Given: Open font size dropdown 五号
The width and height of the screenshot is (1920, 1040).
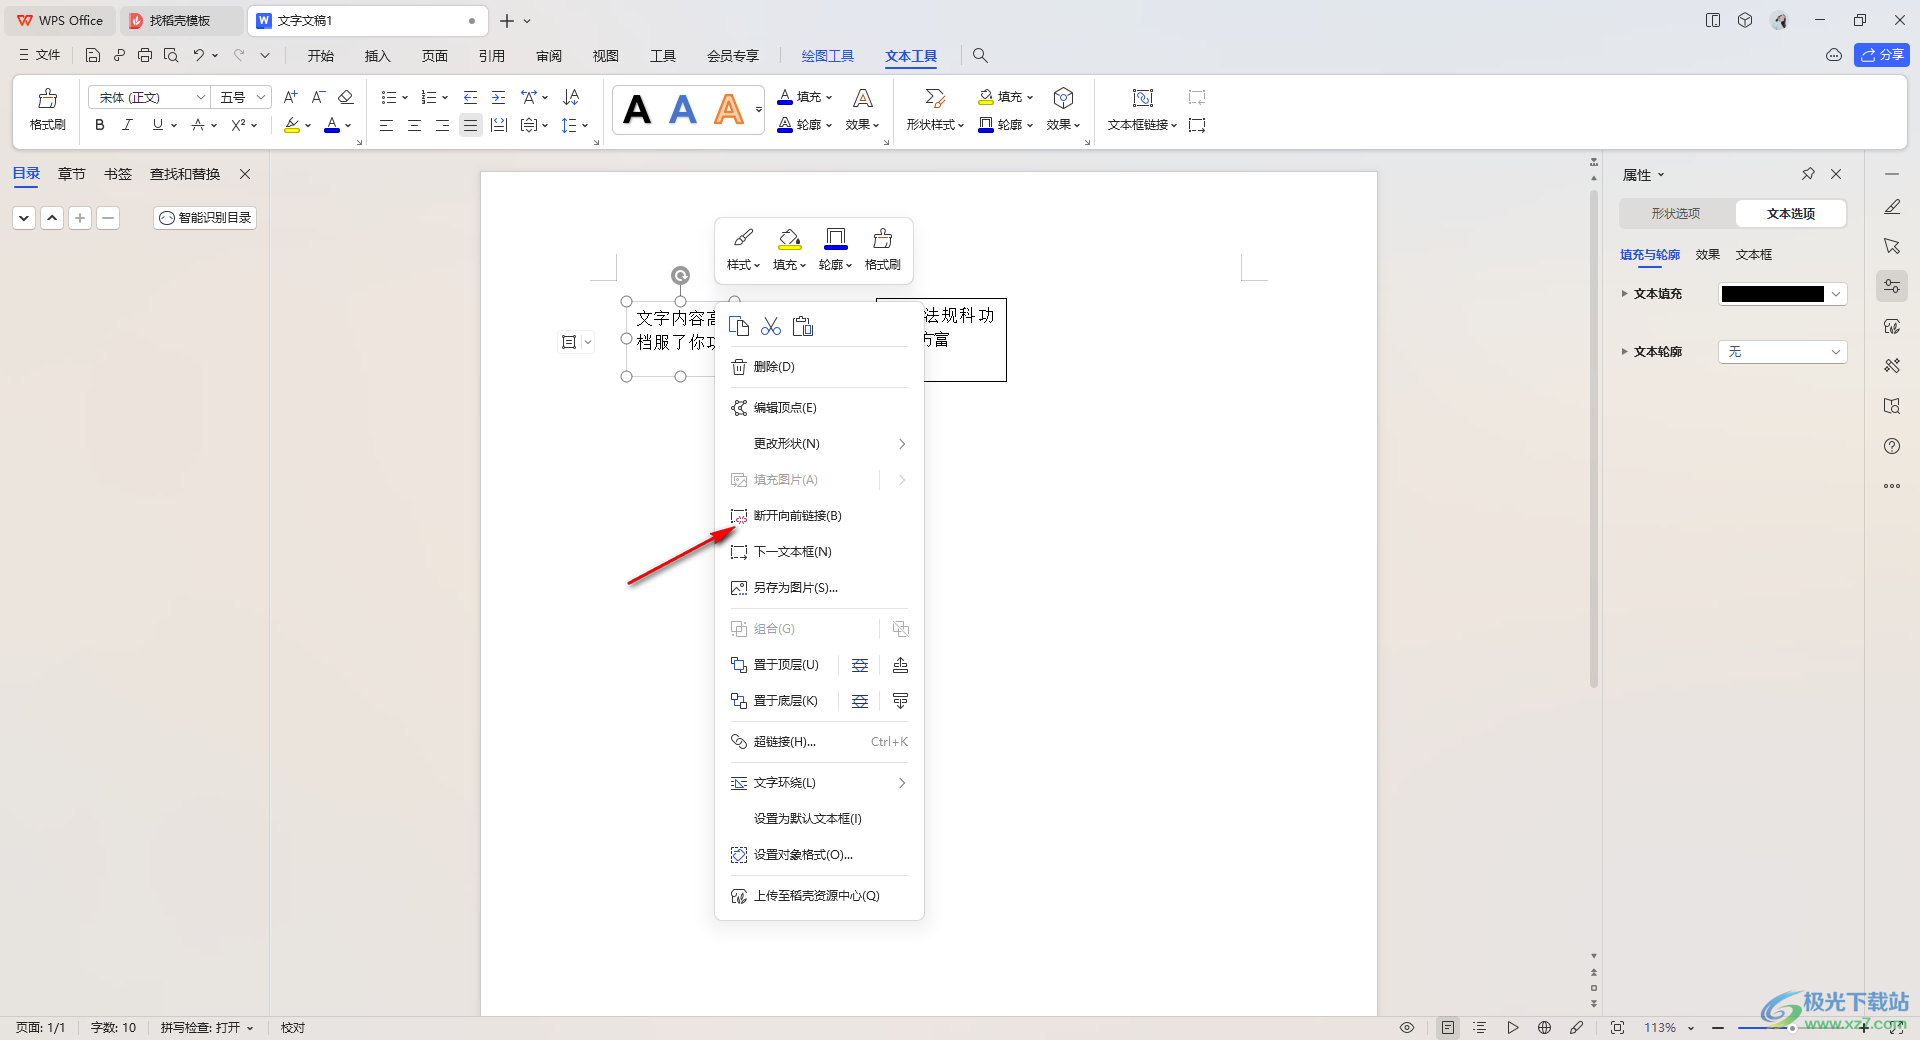Looking at the screenshot, I should [243, 97].
